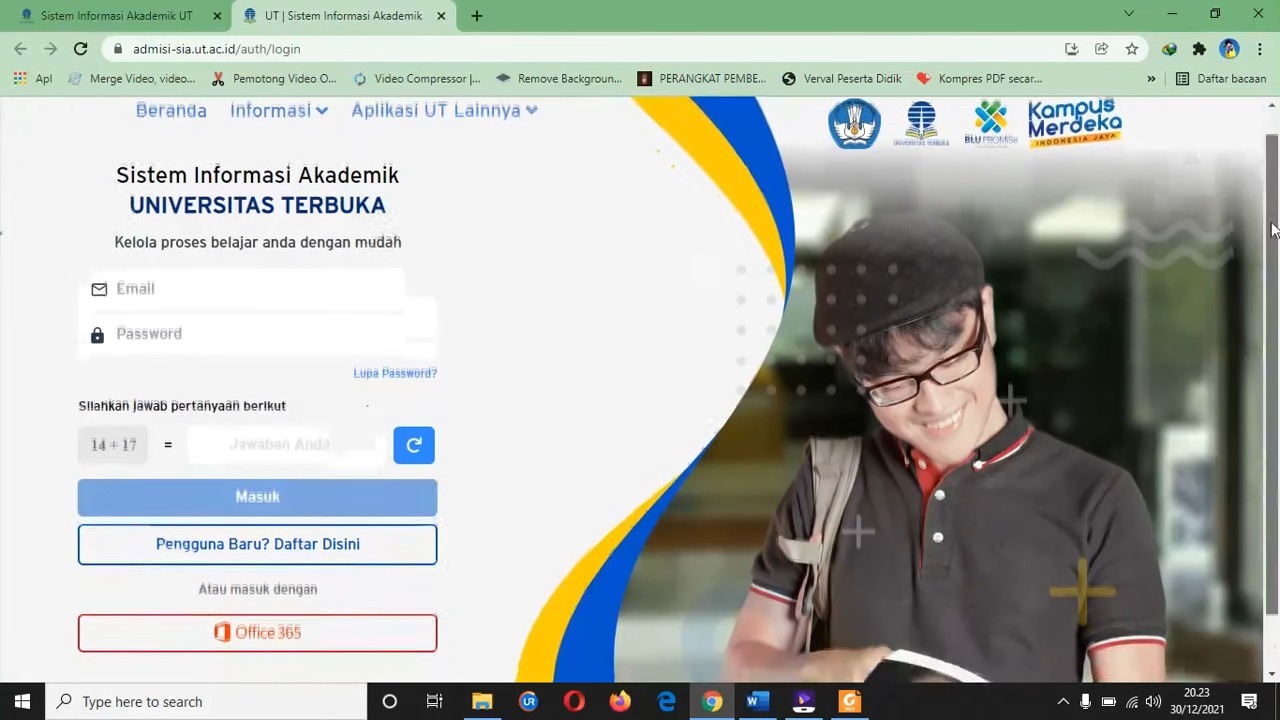This screenshot has height=720, width=1280.
Task: Click the Lupa Password? link
Action: tap(395, 373)
